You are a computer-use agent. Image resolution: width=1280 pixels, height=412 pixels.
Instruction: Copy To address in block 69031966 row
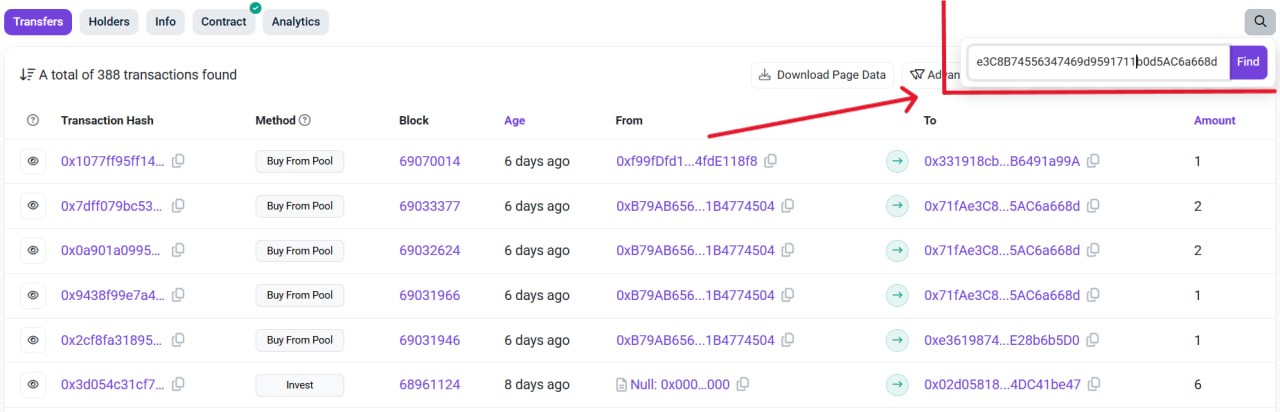pyautogui.click(x=1094, y=295)
